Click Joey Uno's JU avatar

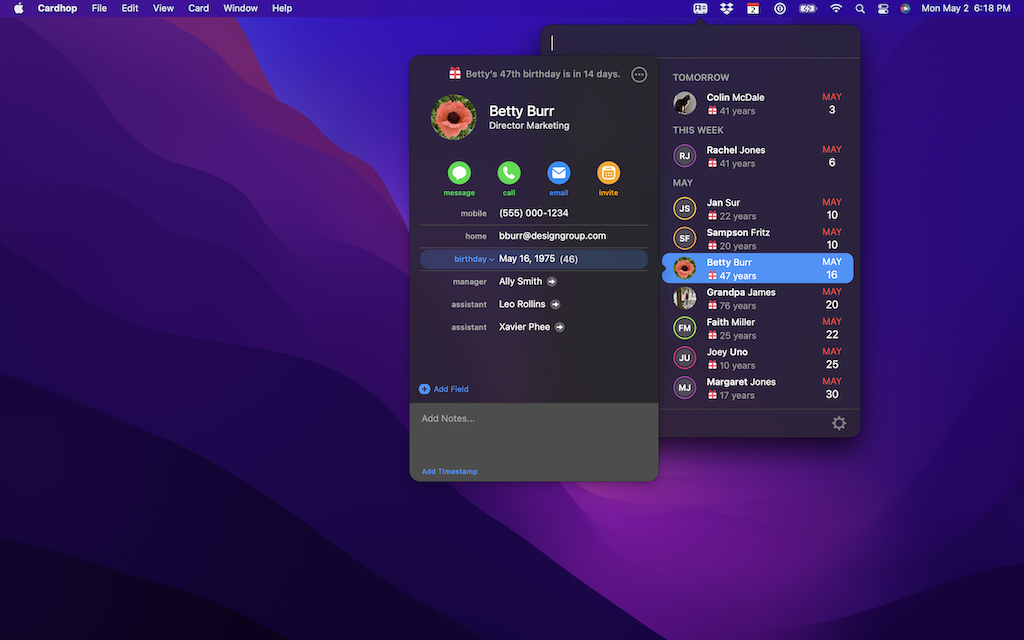pyautogui.click(x=684, y=359)
